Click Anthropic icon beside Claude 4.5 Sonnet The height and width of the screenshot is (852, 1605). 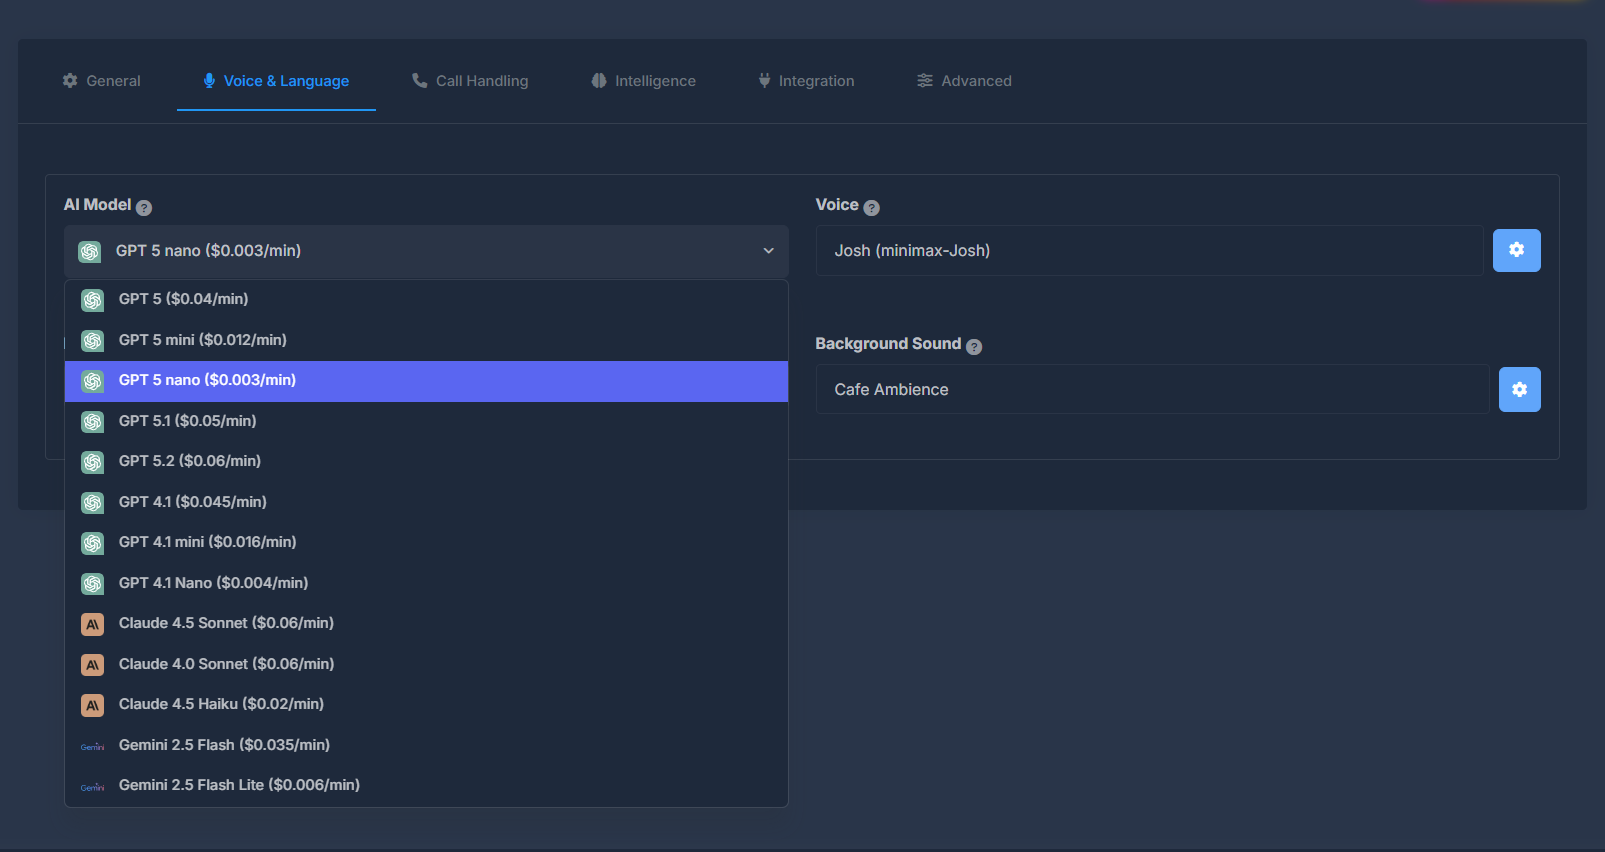coord(93,624)
